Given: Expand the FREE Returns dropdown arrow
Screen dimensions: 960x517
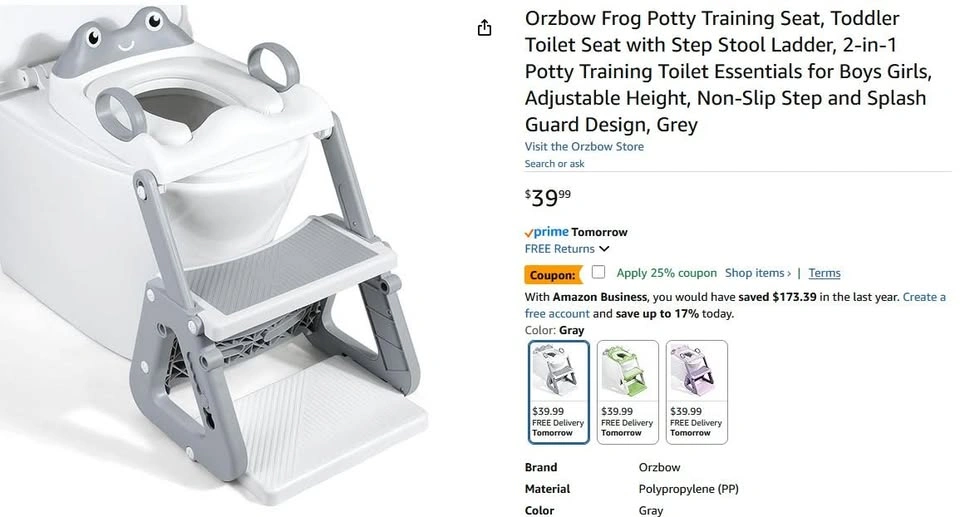Looking at the screenshot, I should pyautogui.click(x=604, y=249).
